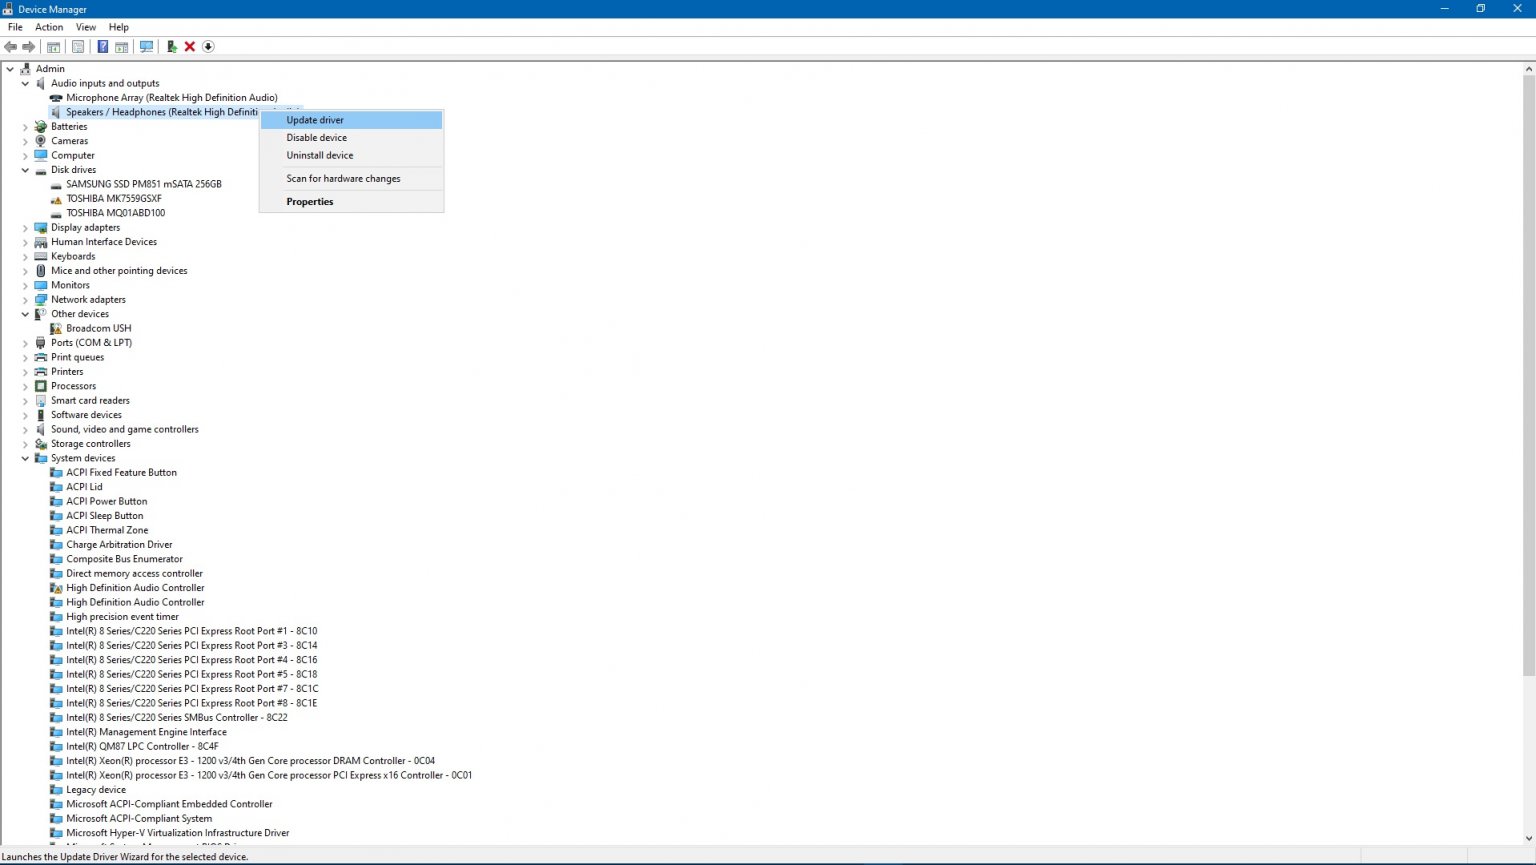The image size is (1536, 865).
Task: Select SAMSUNG SSD PM851 mSATA 256GB
Action: point(144,184)
